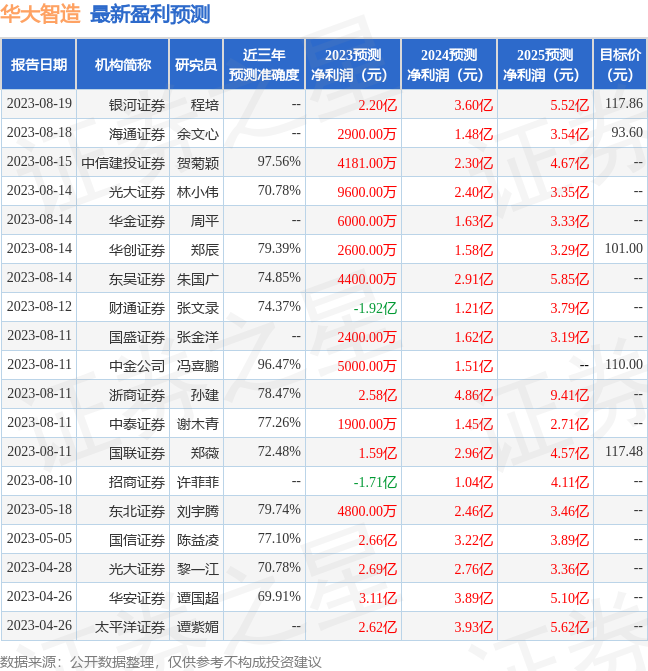Click the date 2023-05-18
The height and width of the screenshot is (671, 648).
pyautogui.click(x=39, y=510)
